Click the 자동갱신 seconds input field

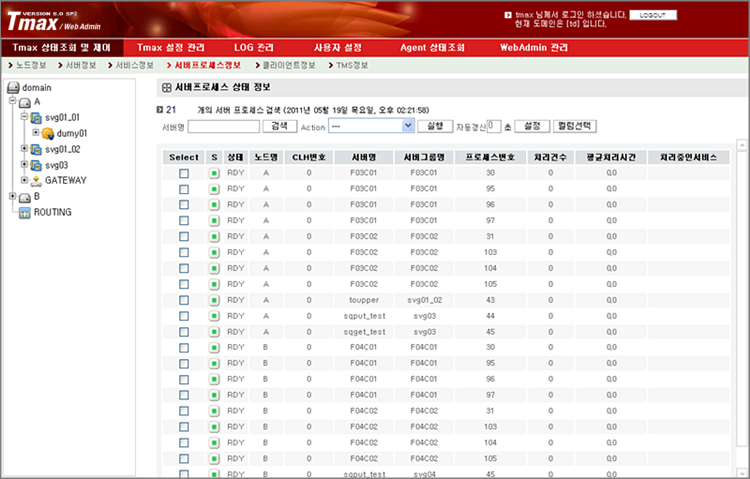494,126
